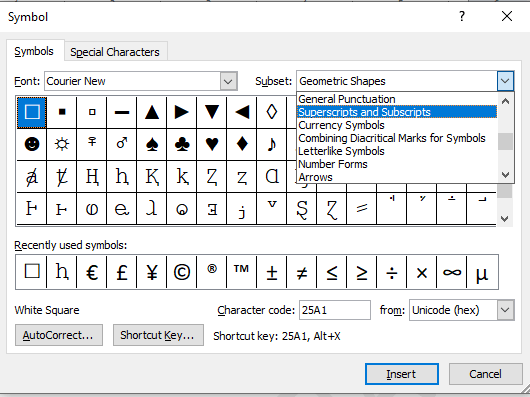Pick the small white square symbol
Screen dimensions: 530x397
click(92, 112)
